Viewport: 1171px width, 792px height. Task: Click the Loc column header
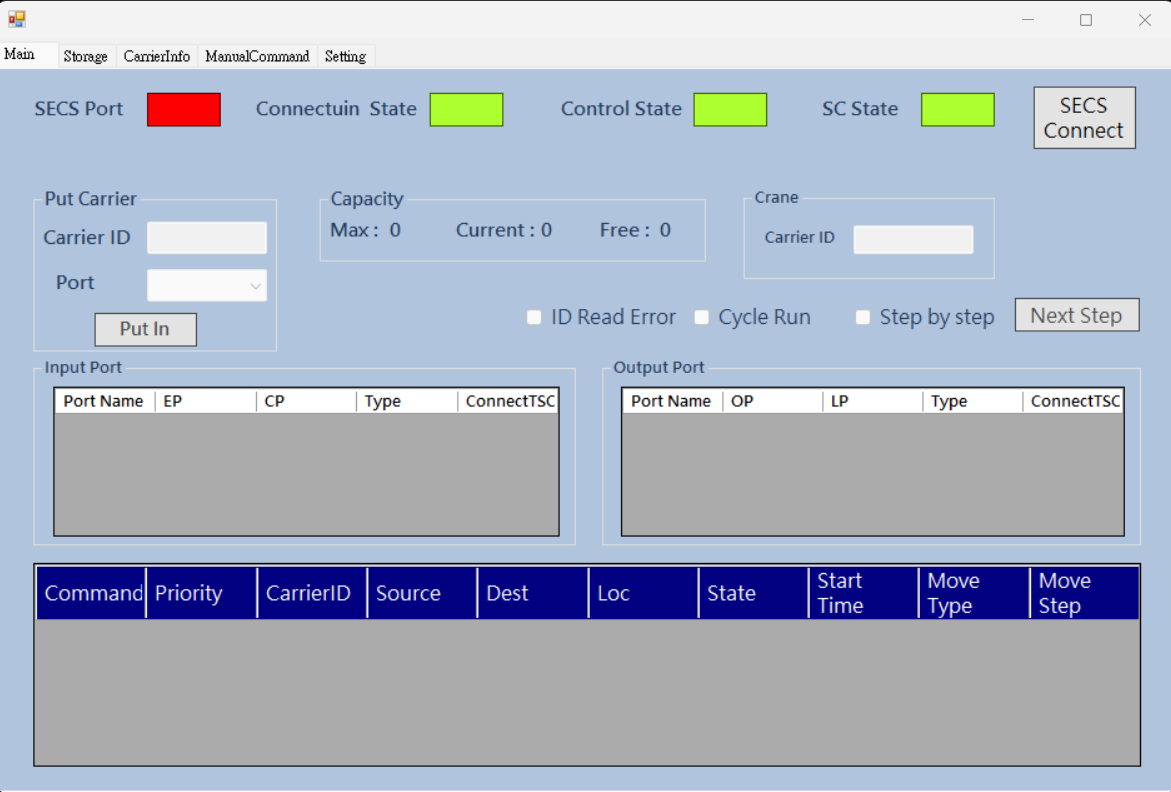[x=644, y=593]
